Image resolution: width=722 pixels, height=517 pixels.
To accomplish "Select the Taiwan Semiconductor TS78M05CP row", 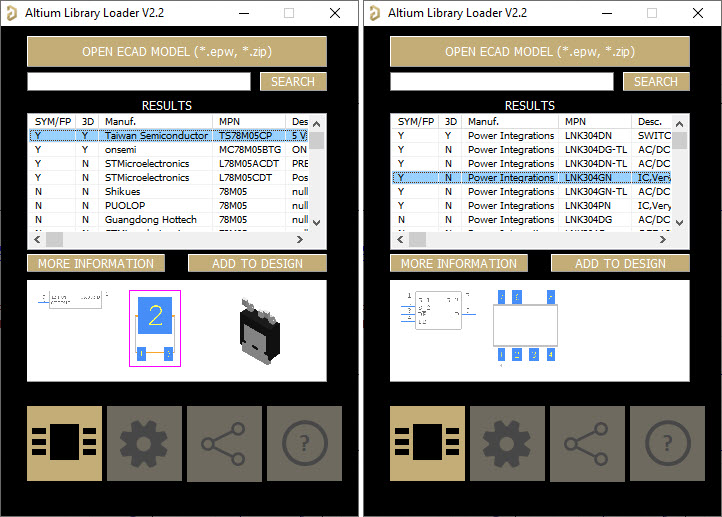I will tap(169, 136).
